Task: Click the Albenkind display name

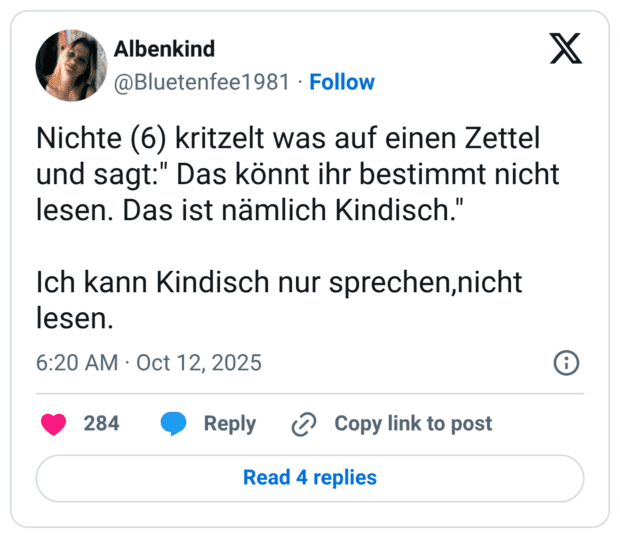Action: pyautogui.click(x=165, y=50)
